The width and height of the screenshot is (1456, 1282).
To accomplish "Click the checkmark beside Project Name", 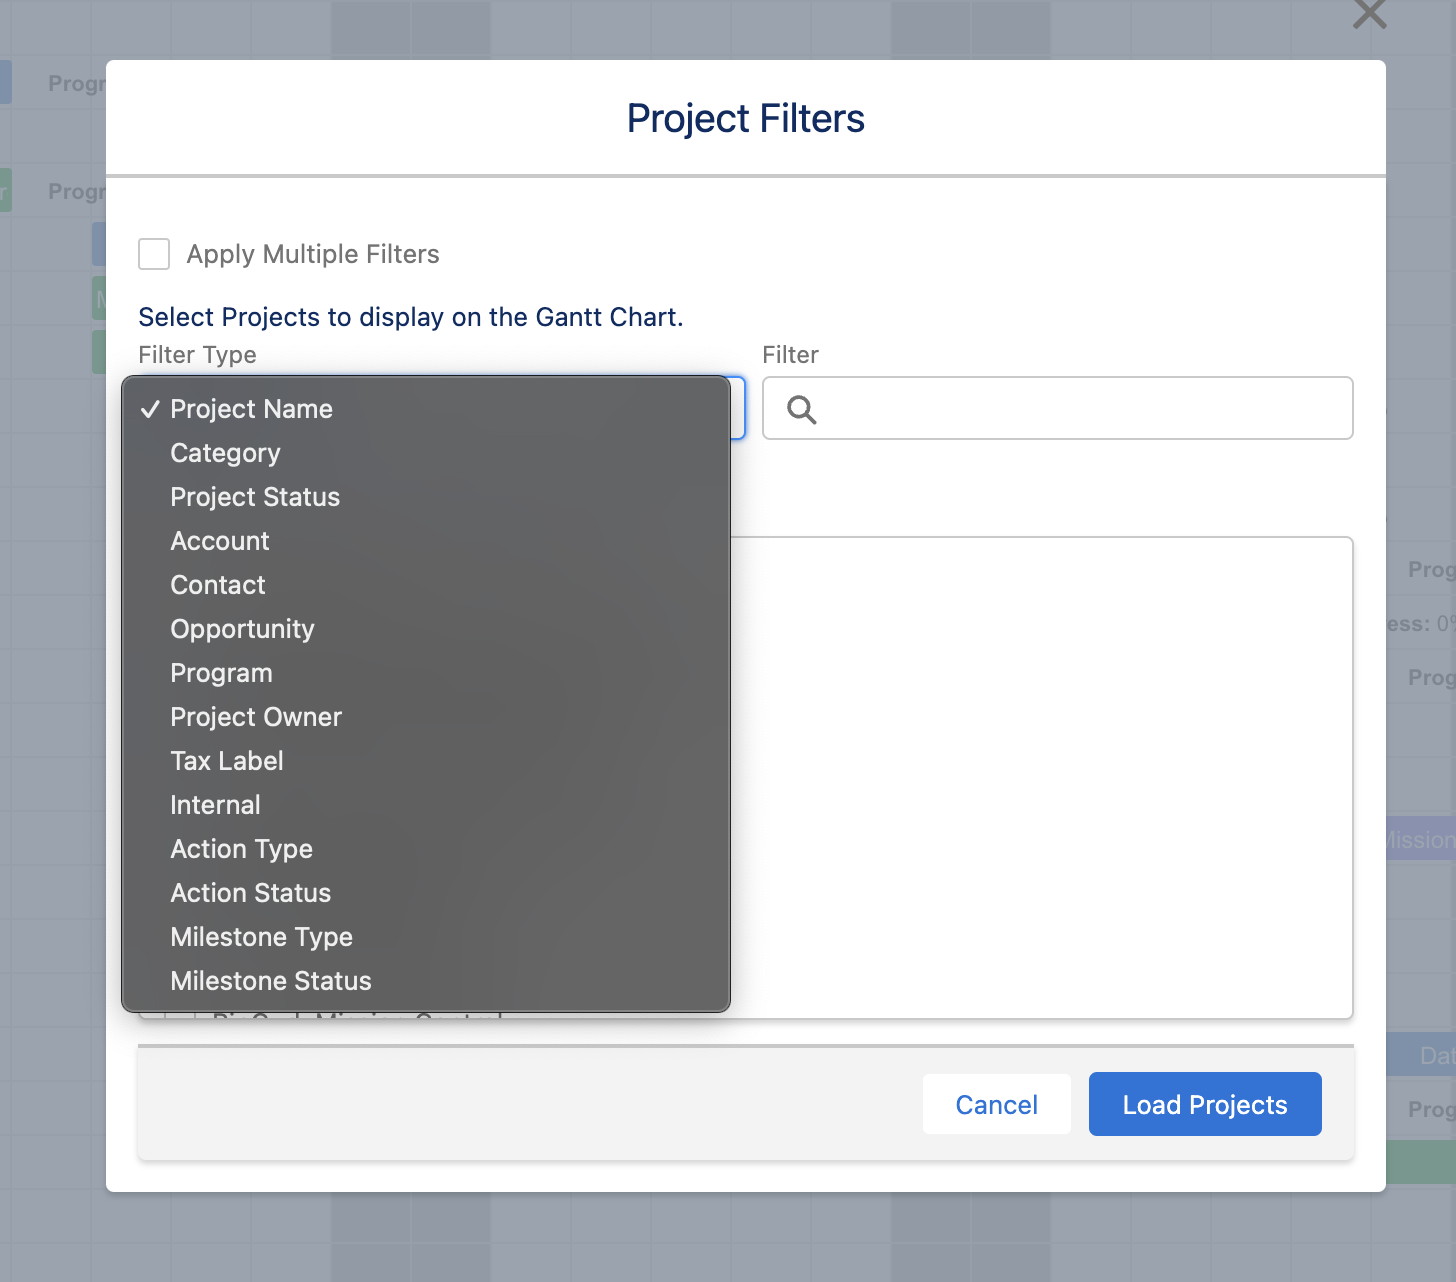I will click(x=152, y=408).
